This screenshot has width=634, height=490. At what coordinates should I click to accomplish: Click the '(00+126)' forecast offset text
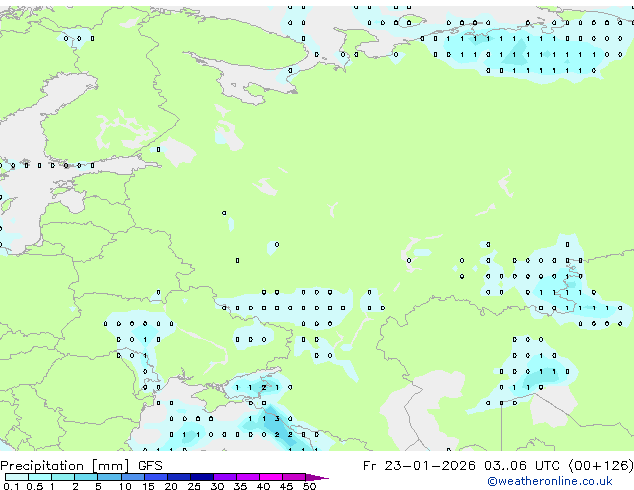601,466
